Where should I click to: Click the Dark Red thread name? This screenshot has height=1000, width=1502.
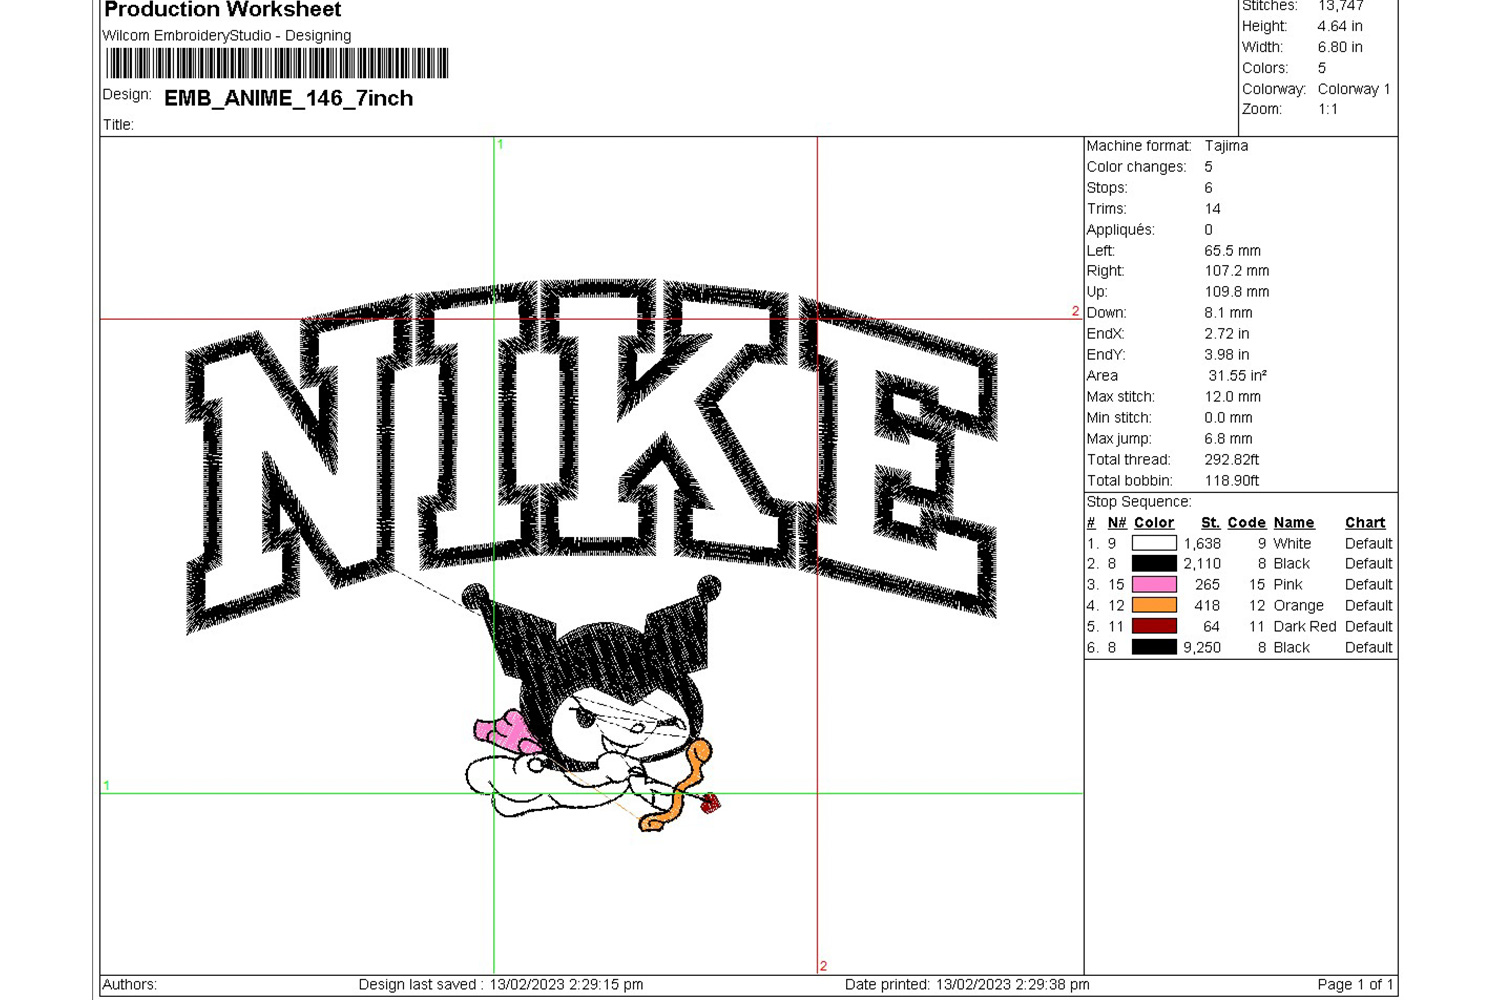point(1304,627)
